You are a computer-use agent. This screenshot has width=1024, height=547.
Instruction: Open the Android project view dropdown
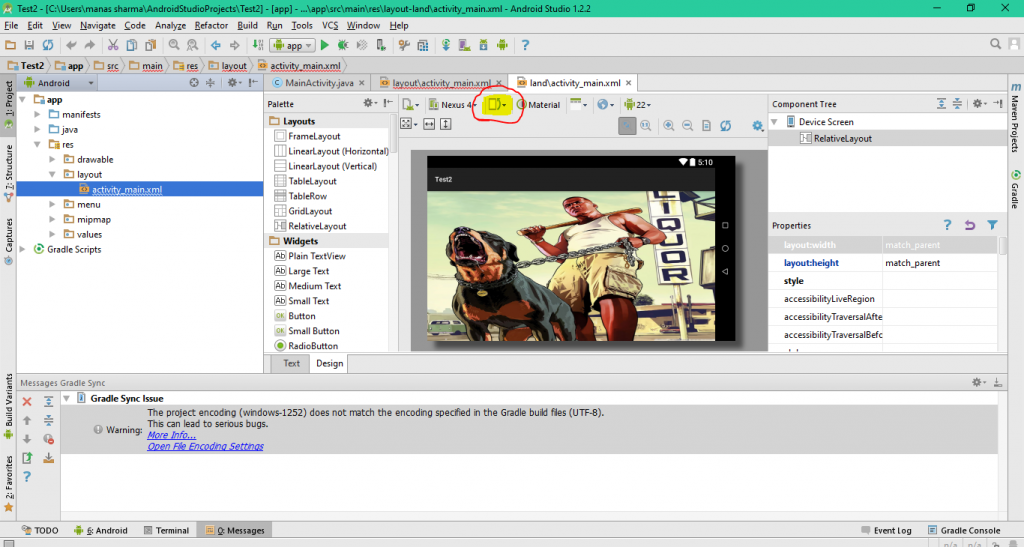[x=60, y=83]
